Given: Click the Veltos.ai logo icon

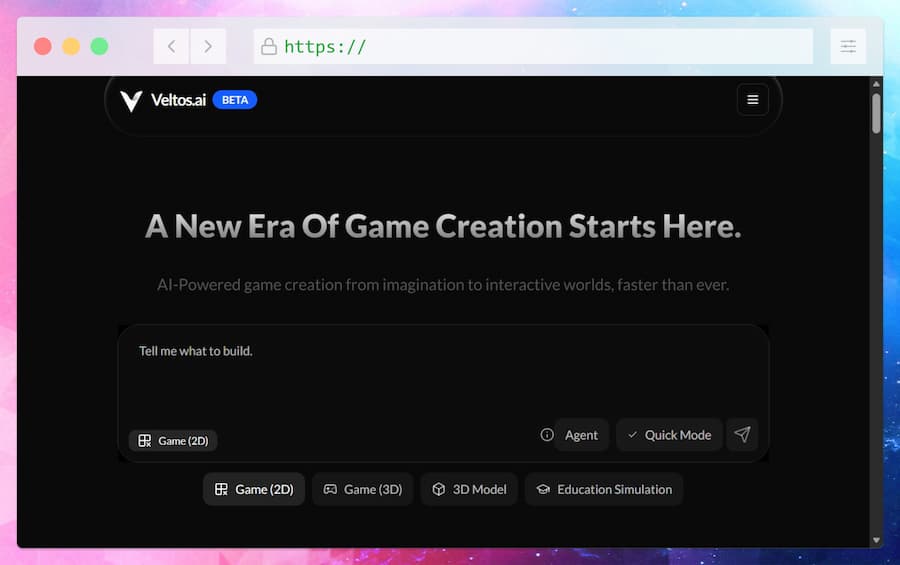Looking at the screenshot, I should [x=131, y=100].
